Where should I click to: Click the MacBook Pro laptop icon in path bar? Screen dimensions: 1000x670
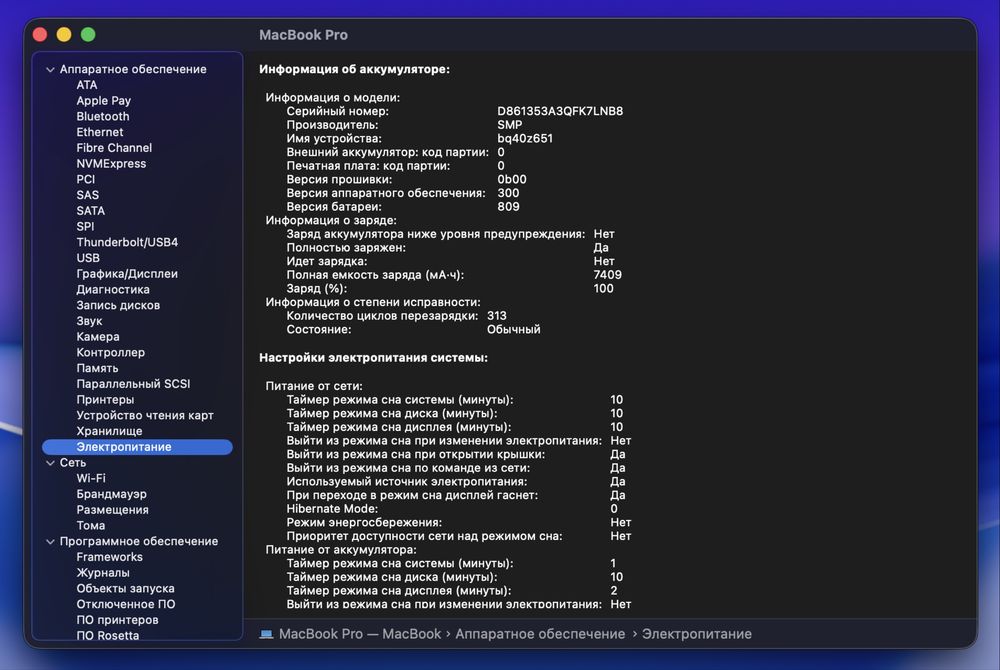tap(267, 634)
